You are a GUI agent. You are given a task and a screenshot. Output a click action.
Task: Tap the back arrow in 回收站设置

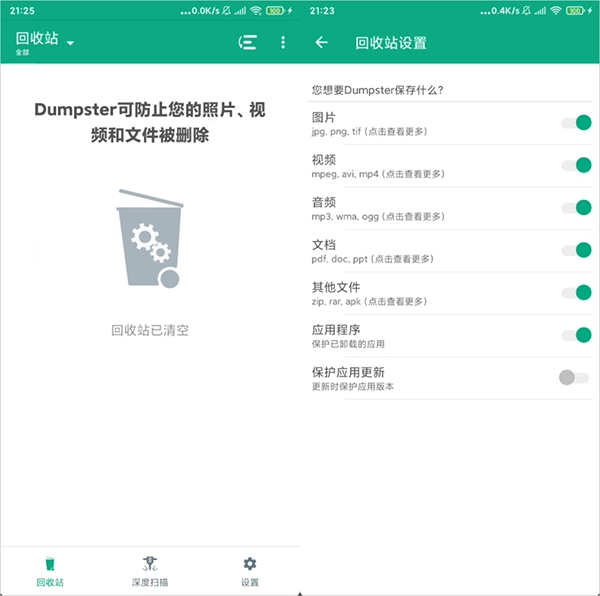321,42
